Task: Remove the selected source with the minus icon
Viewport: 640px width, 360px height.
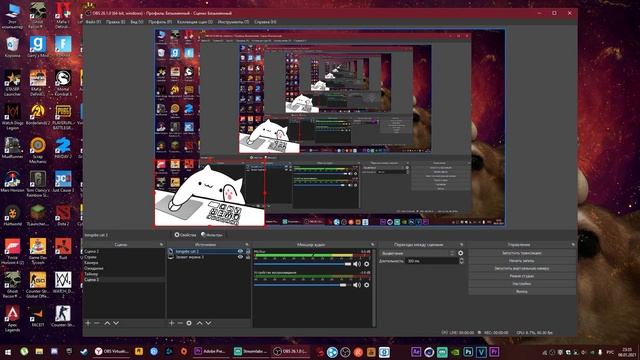Action: [x=180, y=323]
